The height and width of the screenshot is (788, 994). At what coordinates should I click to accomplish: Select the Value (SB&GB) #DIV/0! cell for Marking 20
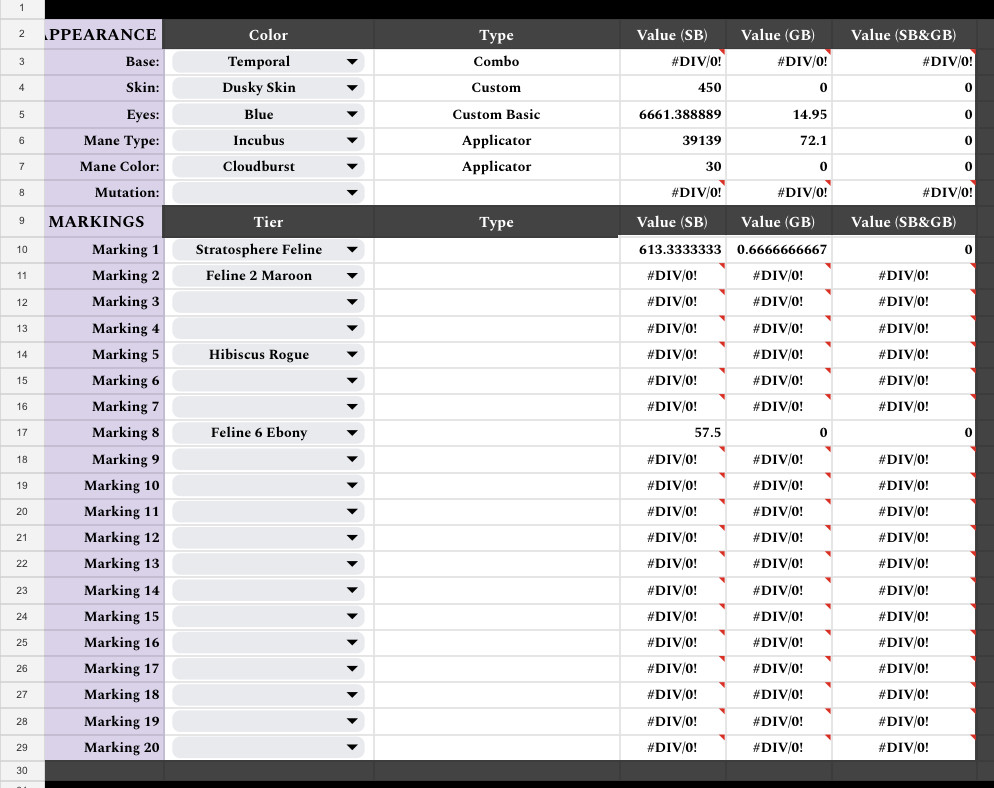click(903, 747)
